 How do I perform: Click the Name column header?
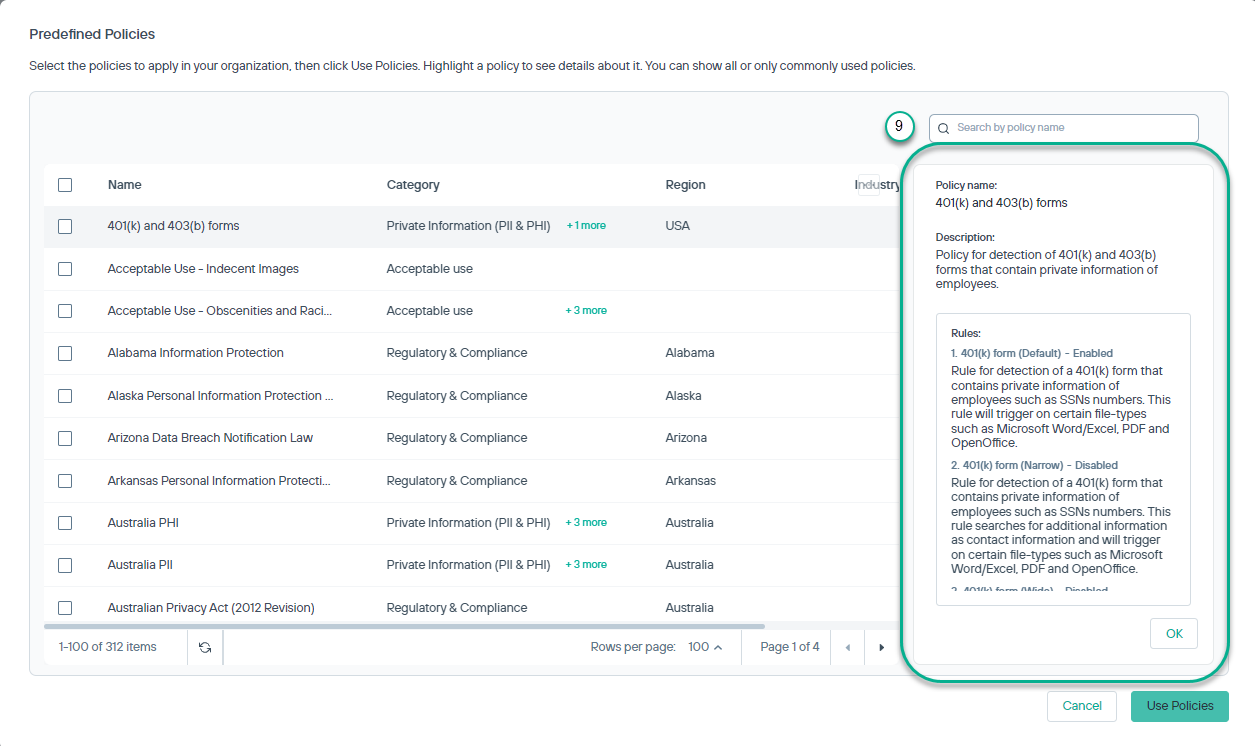pos(124,184)
